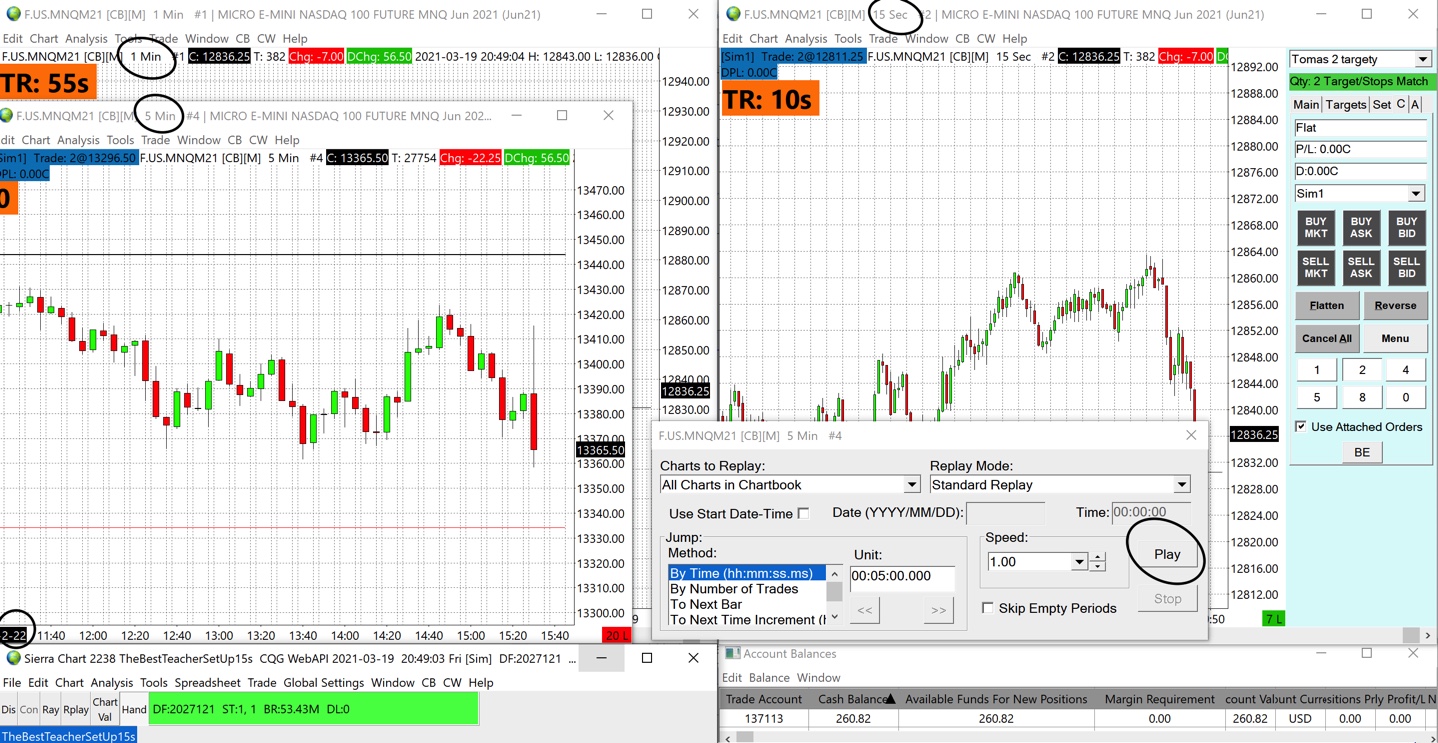Screen dimensions: 1438x743
Task: Switch to the Main tab in trade panel
Action: 1306,104
